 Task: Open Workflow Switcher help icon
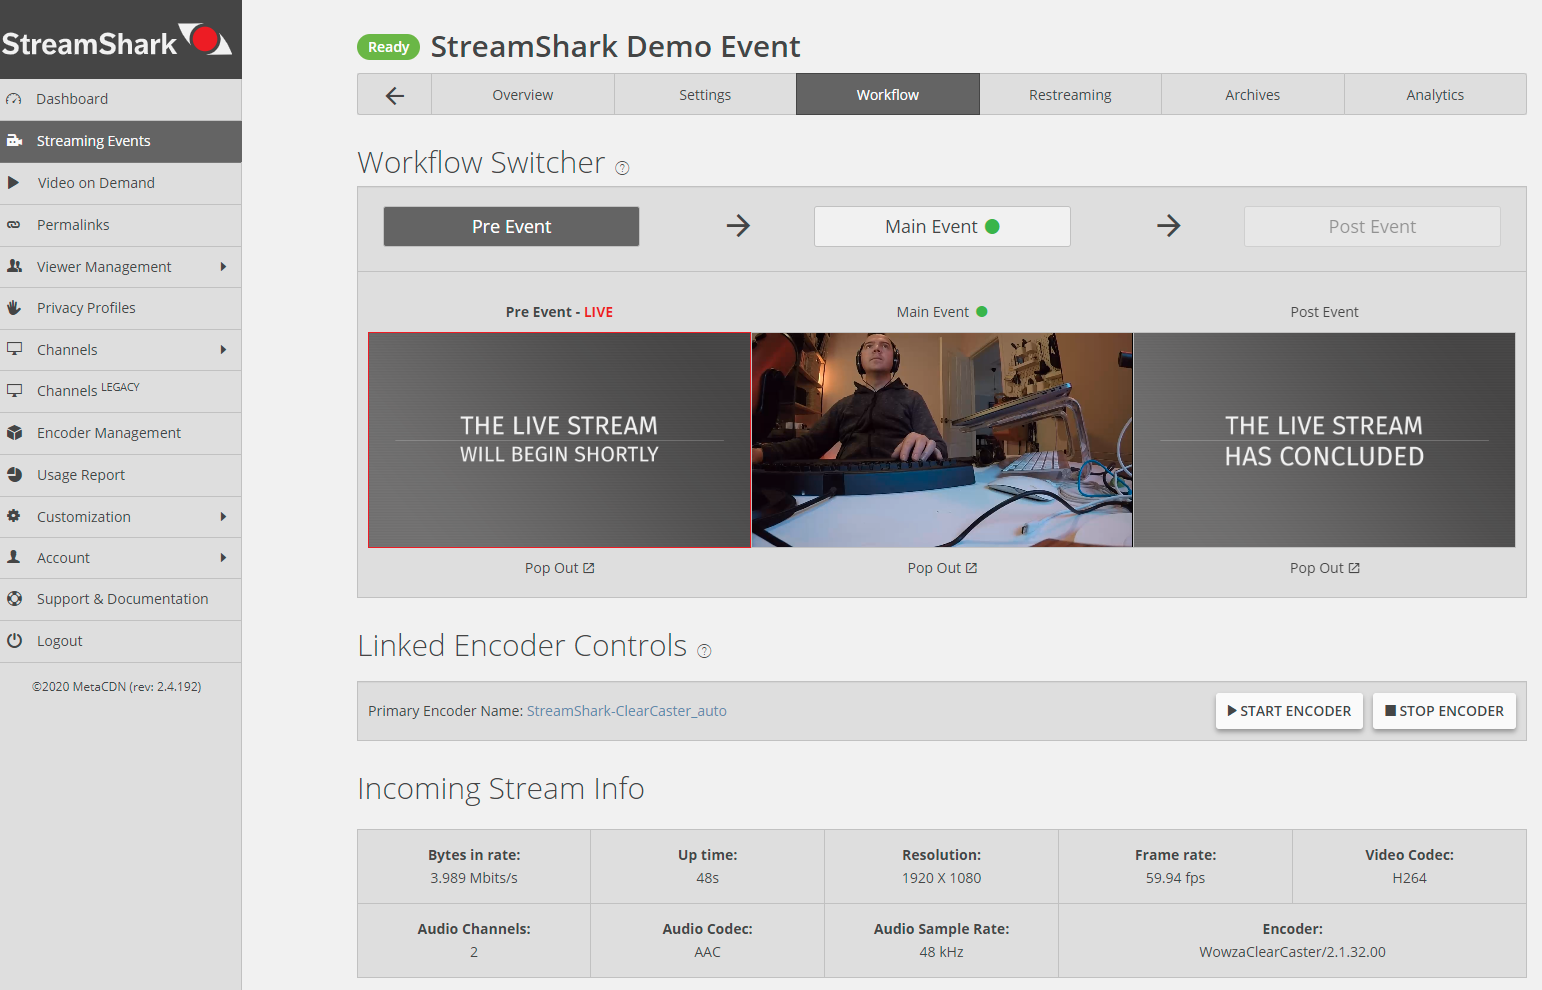point(622,168)
